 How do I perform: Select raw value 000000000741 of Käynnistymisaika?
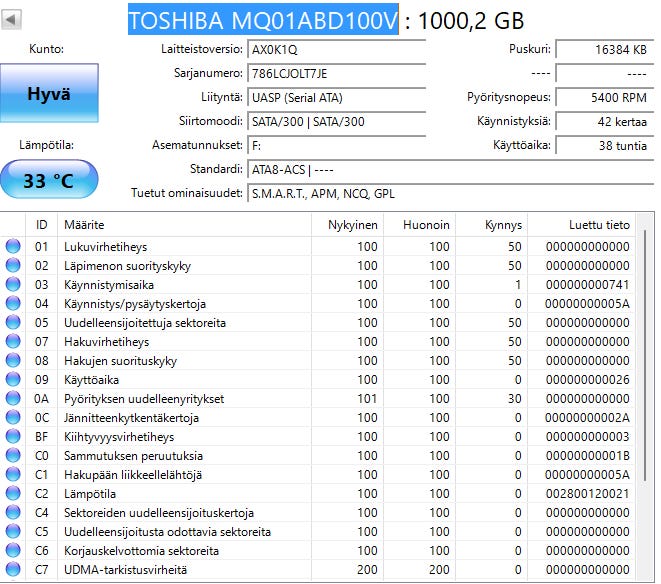pyautogui.click(x=587, y=285)
